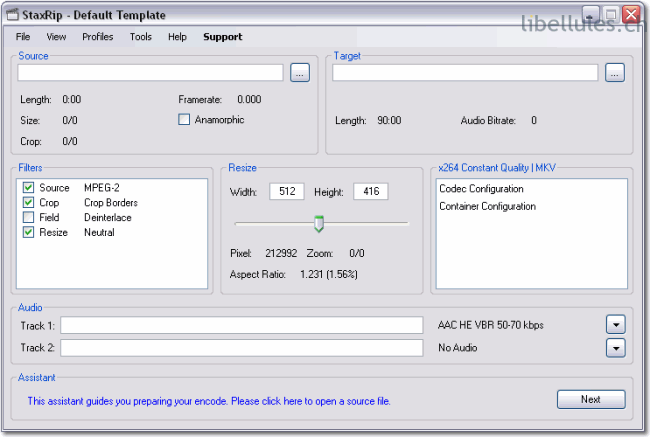
Task: Click the Pixel value 212992
Action: [x=281, y=253]
